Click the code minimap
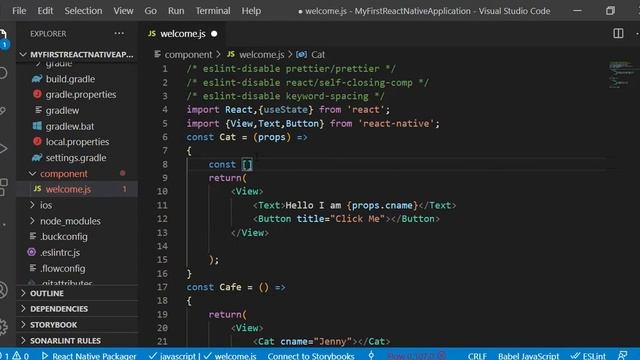Screen dimensions: 640x360 [x=620, y=75]
